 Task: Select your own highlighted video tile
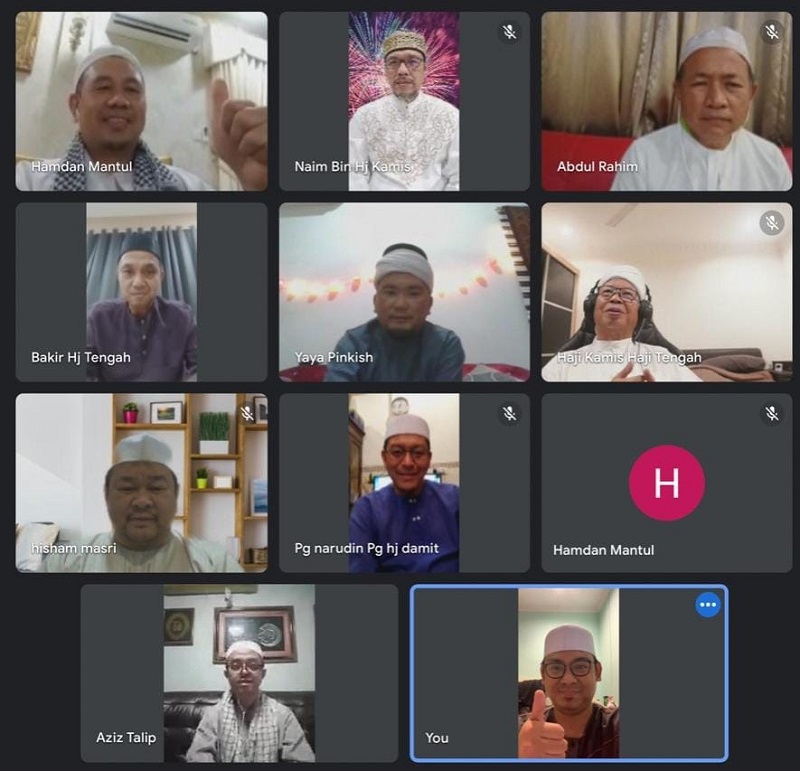[569, 674]
